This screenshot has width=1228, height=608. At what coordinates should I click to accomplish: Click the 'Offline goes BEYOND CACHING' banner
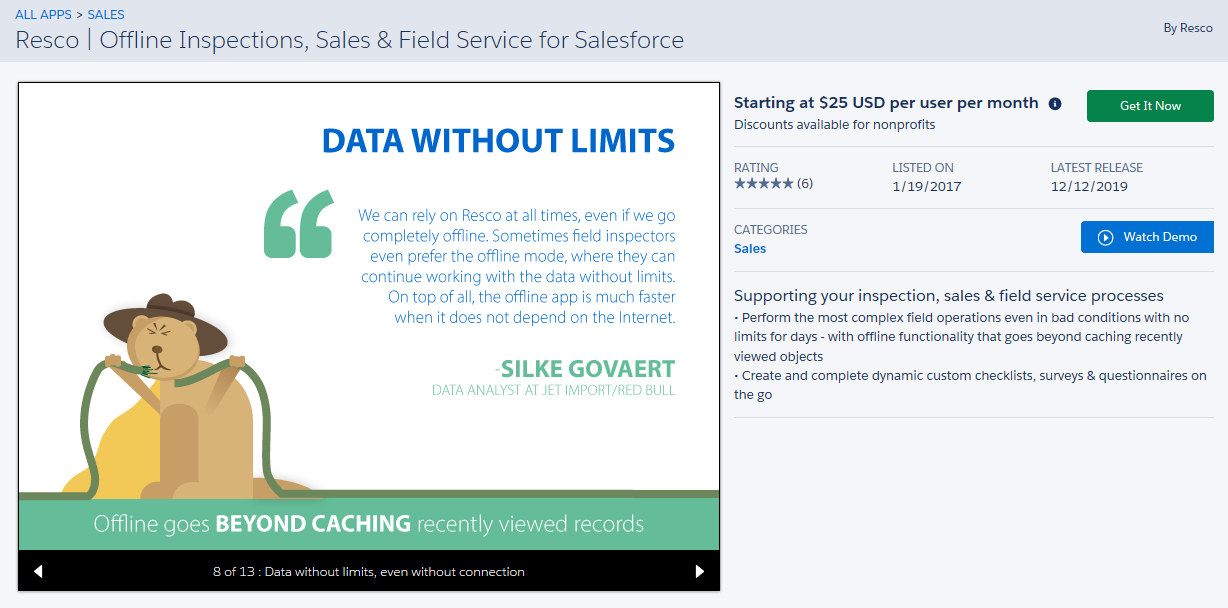pos(368,524)
